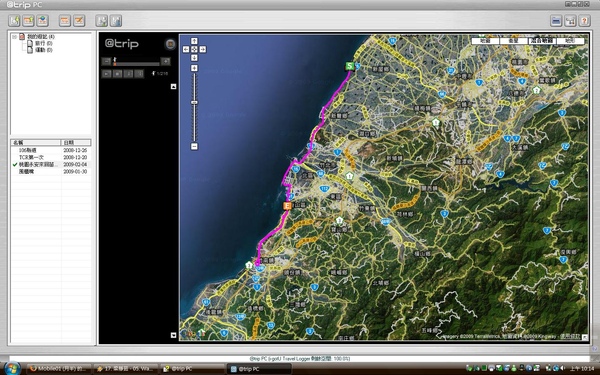Screen dimensions: 600x375
Task: Click the map pan up arrow
Action: click(194, 41)
